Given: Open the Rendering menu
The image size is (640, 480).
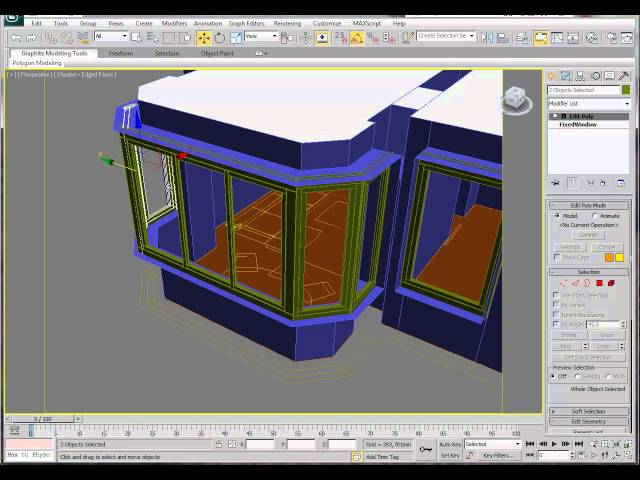Looking at the screenshot, I should tap(287, 24).
